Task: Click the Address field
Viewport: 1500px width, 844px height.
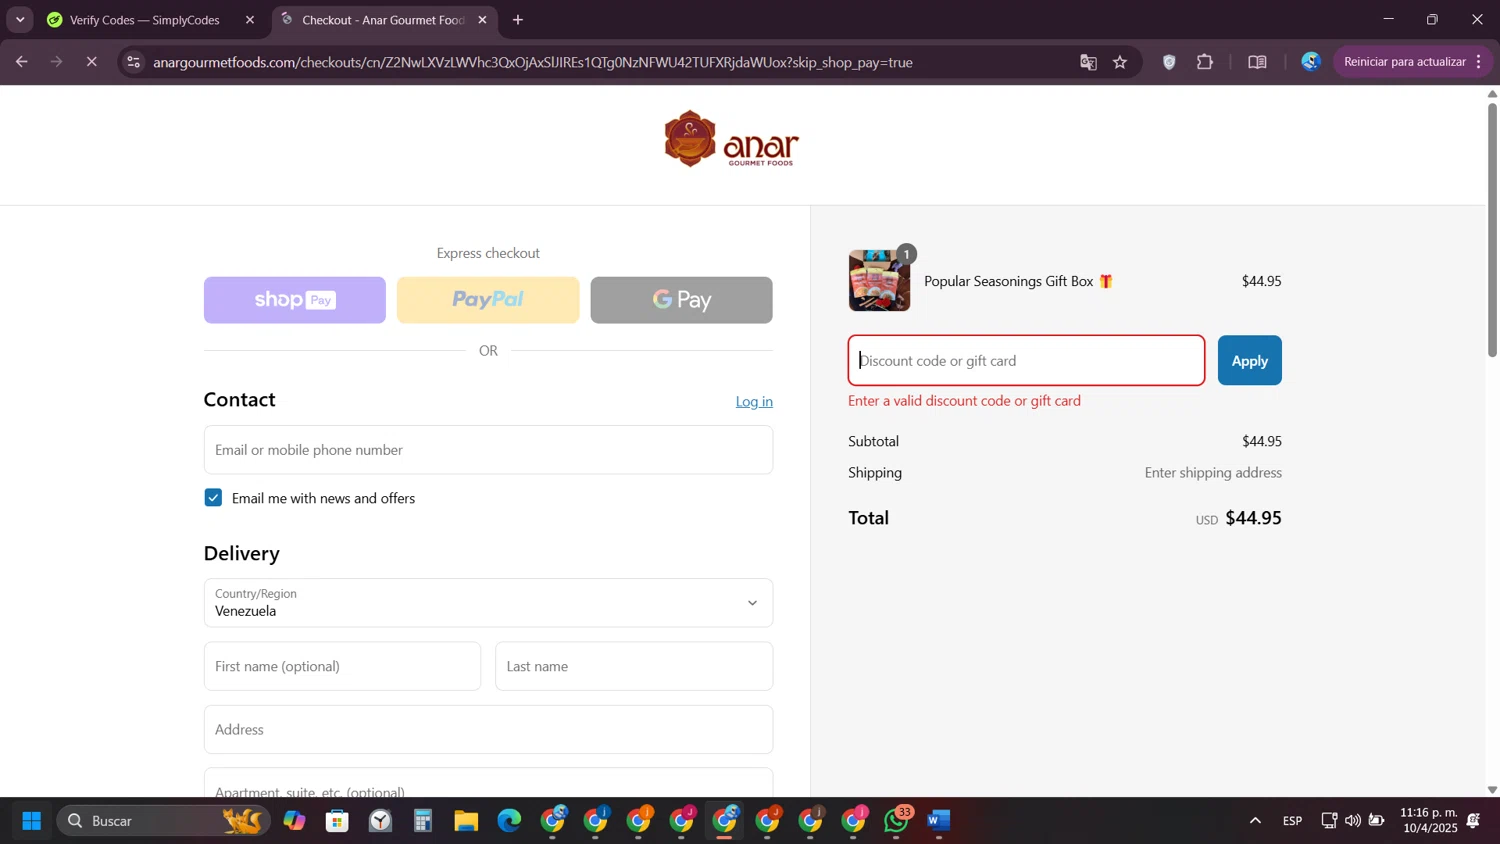Action: (x=488, y=730)
